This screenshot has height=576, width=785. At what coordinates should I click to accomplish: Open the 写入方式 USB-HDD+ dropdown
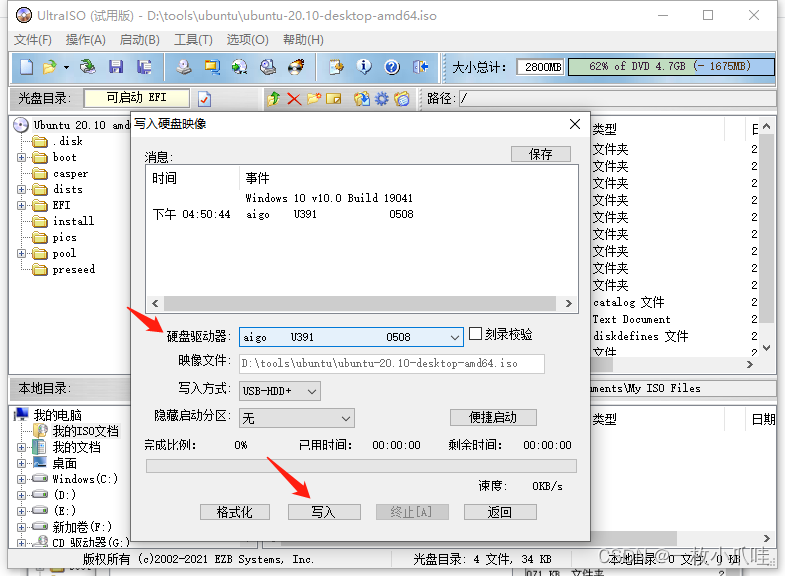click(x=279, y=391)
